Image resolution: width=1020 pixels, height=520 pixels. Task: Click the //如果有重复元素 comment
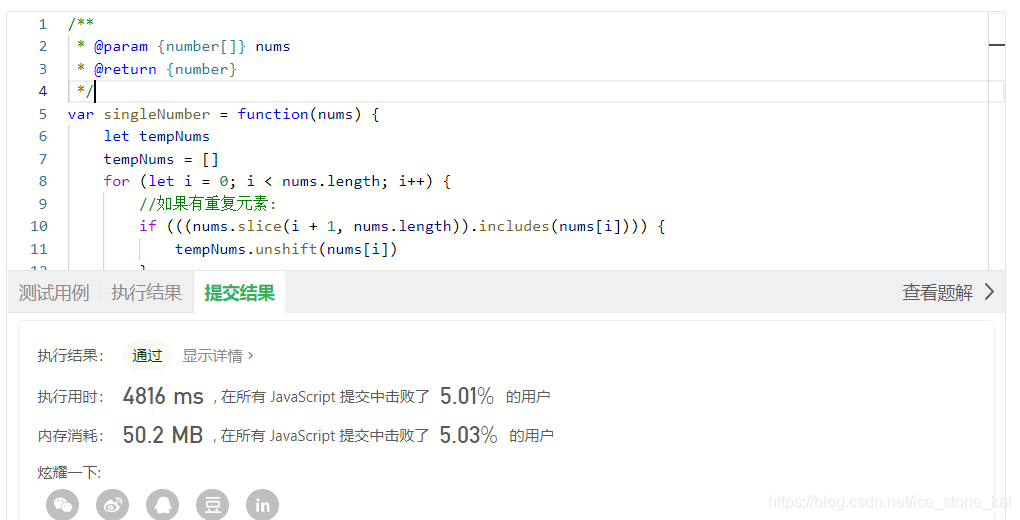[x=208, y=204]
